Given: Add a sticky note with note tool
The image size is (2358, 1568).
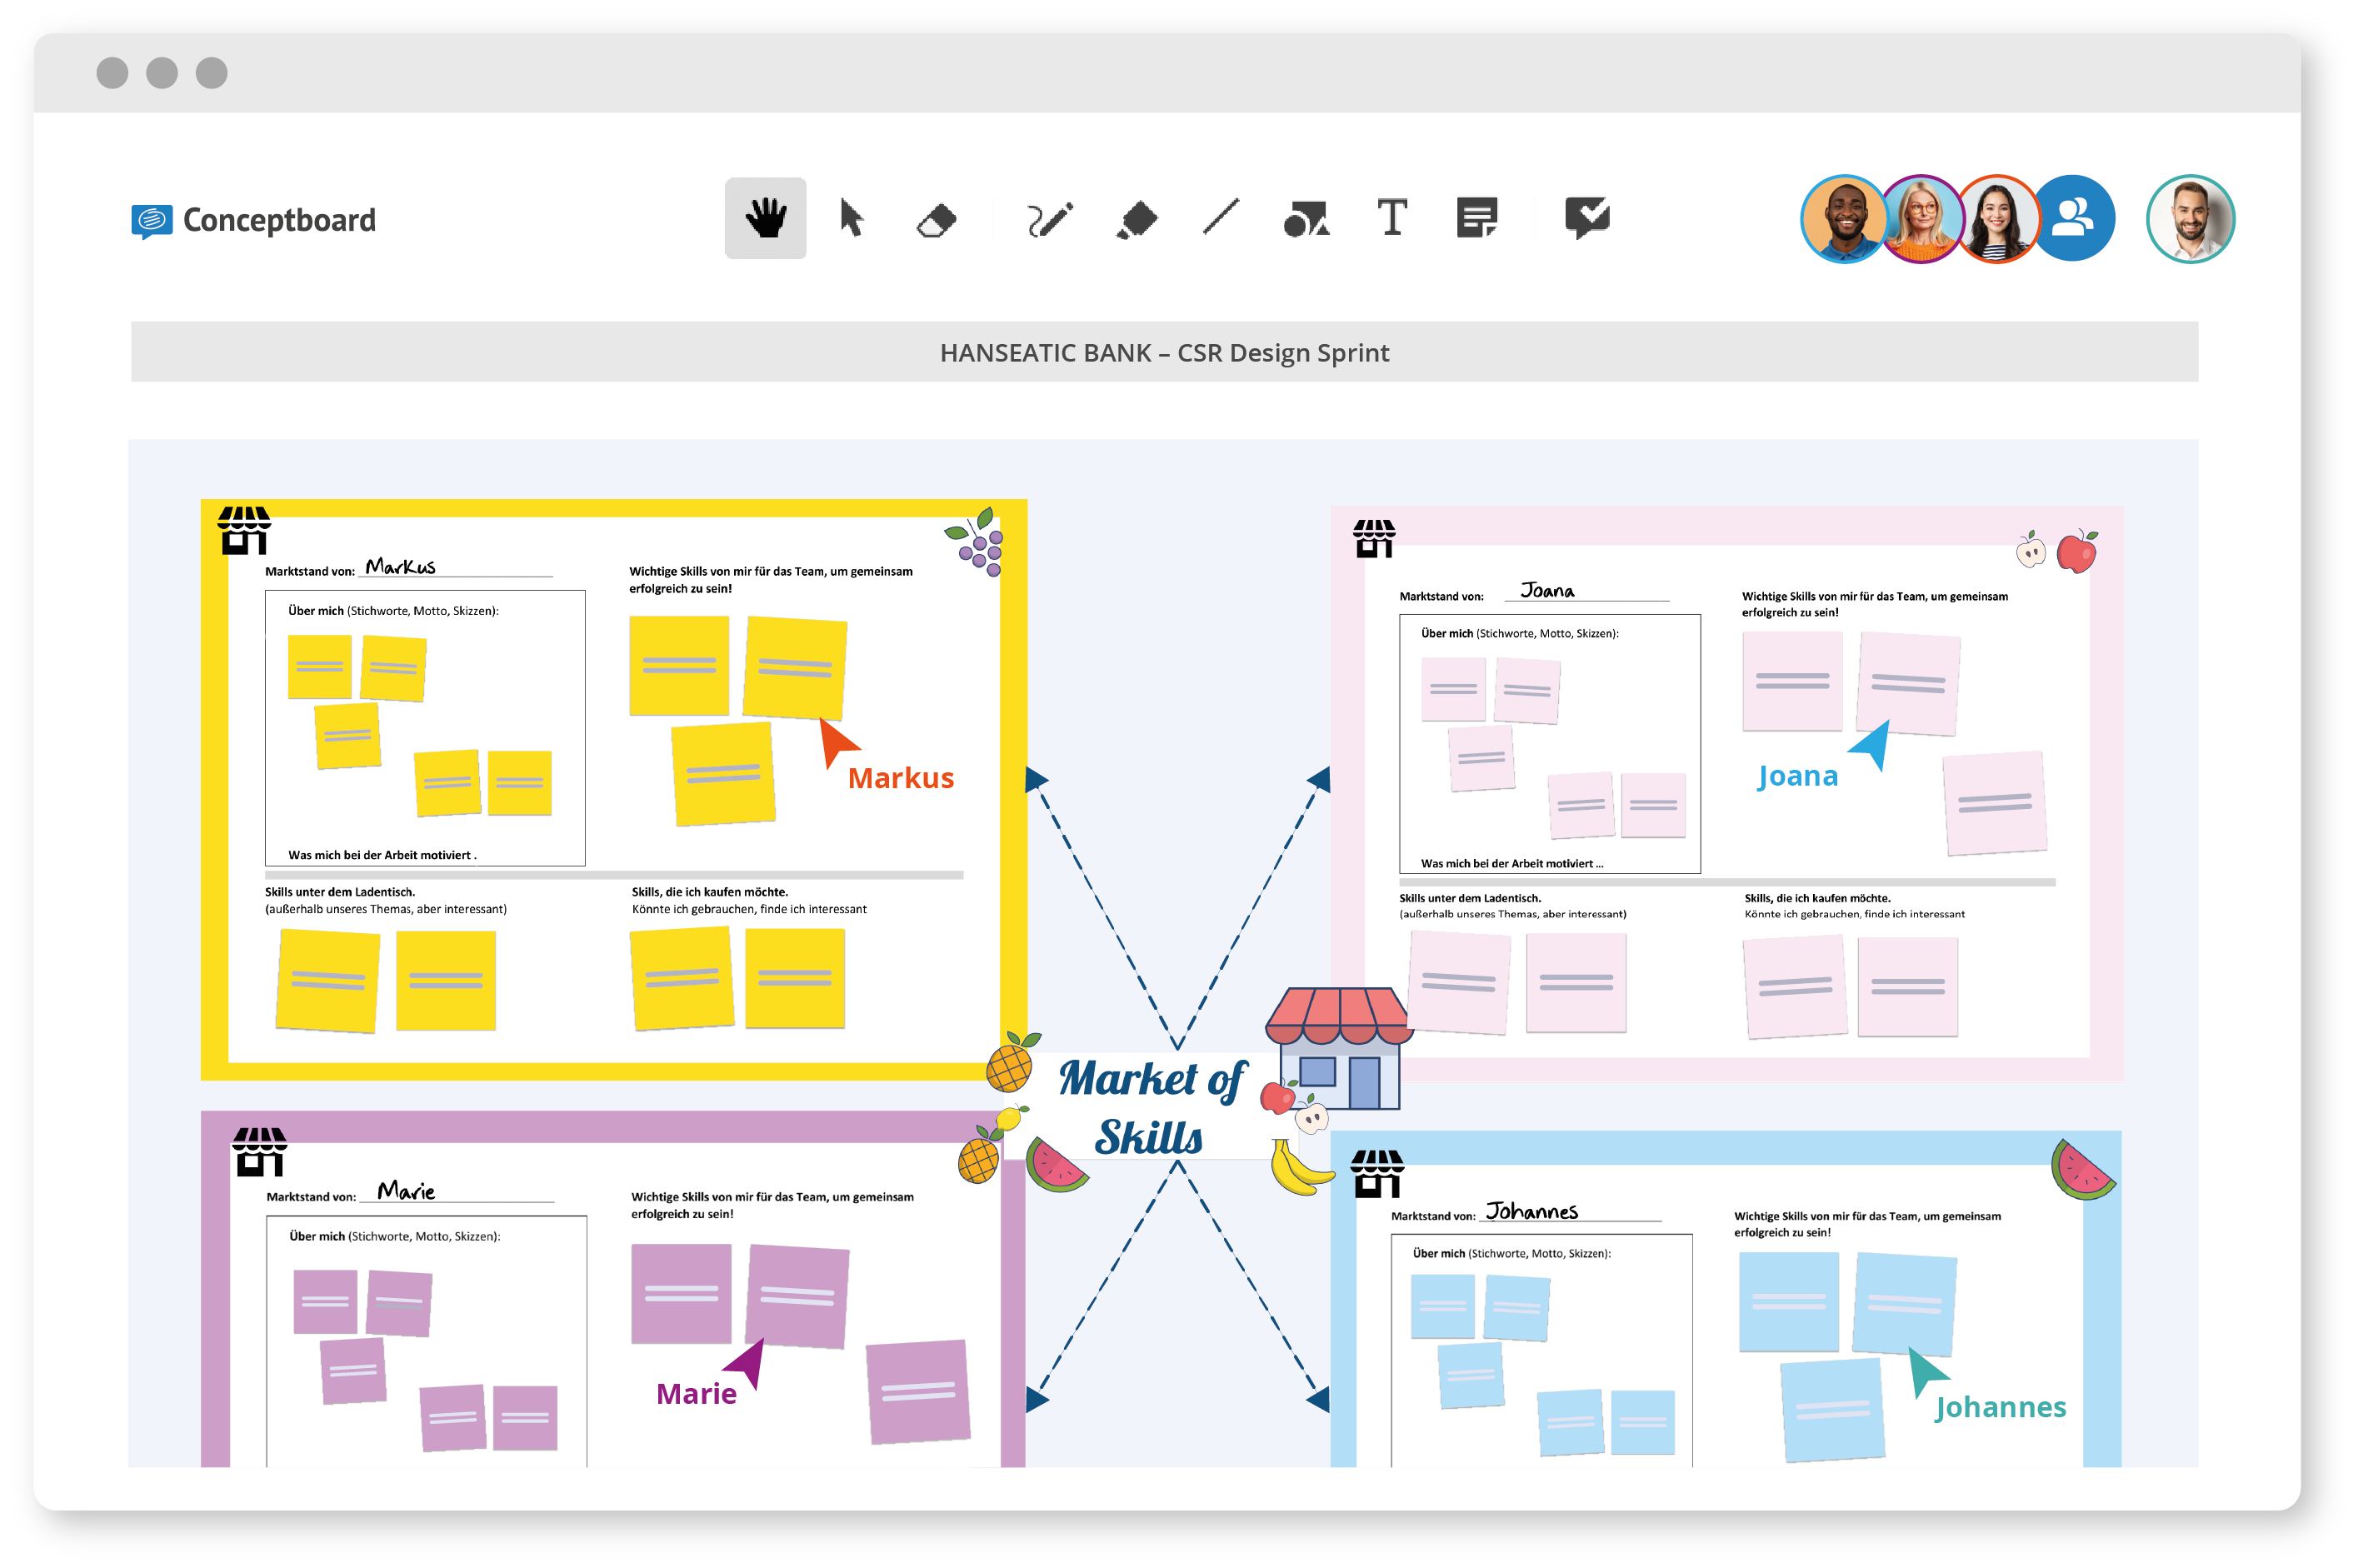Looking at the screenshot, I should [x=1477, y=217].
